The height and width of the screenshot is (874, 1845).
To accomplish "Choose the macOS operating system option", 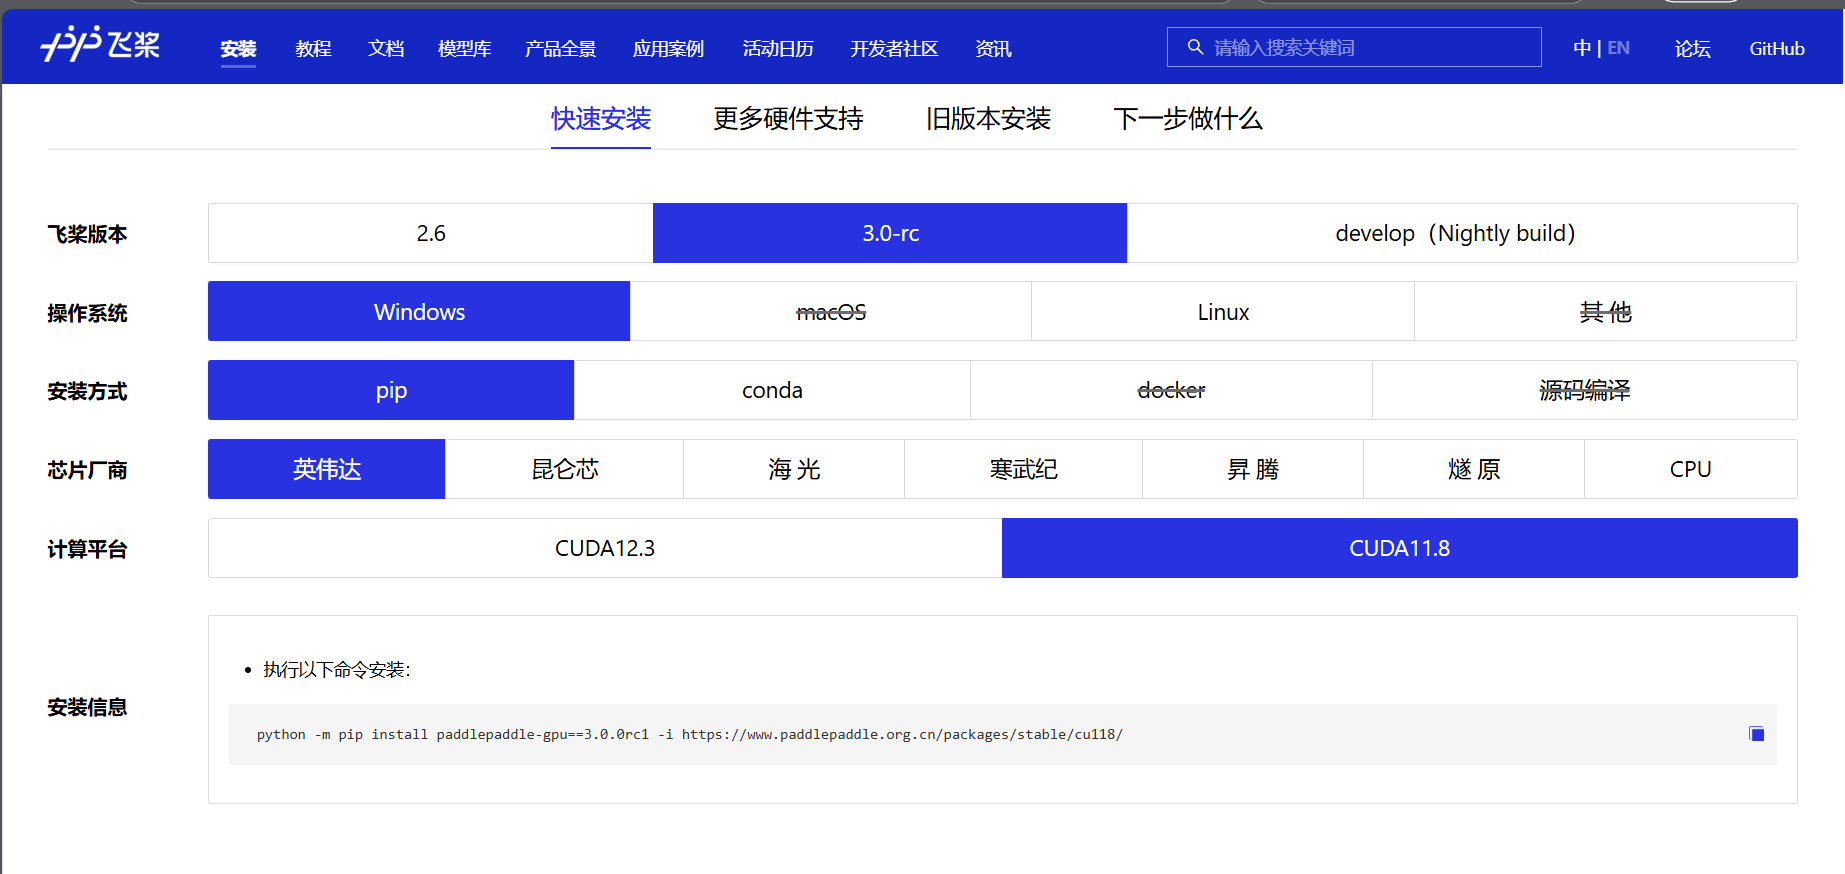I will pyautogui.click(x=831, y=311).
